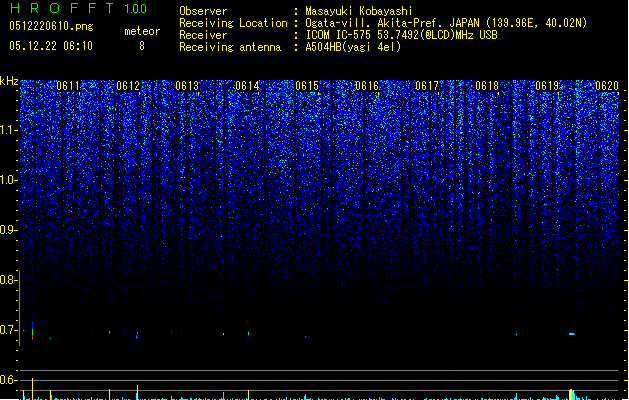The width and height of the screenshot is (629, 400).
Task: Click the bright meteor echo near 0619
Action: pos(572,334)
